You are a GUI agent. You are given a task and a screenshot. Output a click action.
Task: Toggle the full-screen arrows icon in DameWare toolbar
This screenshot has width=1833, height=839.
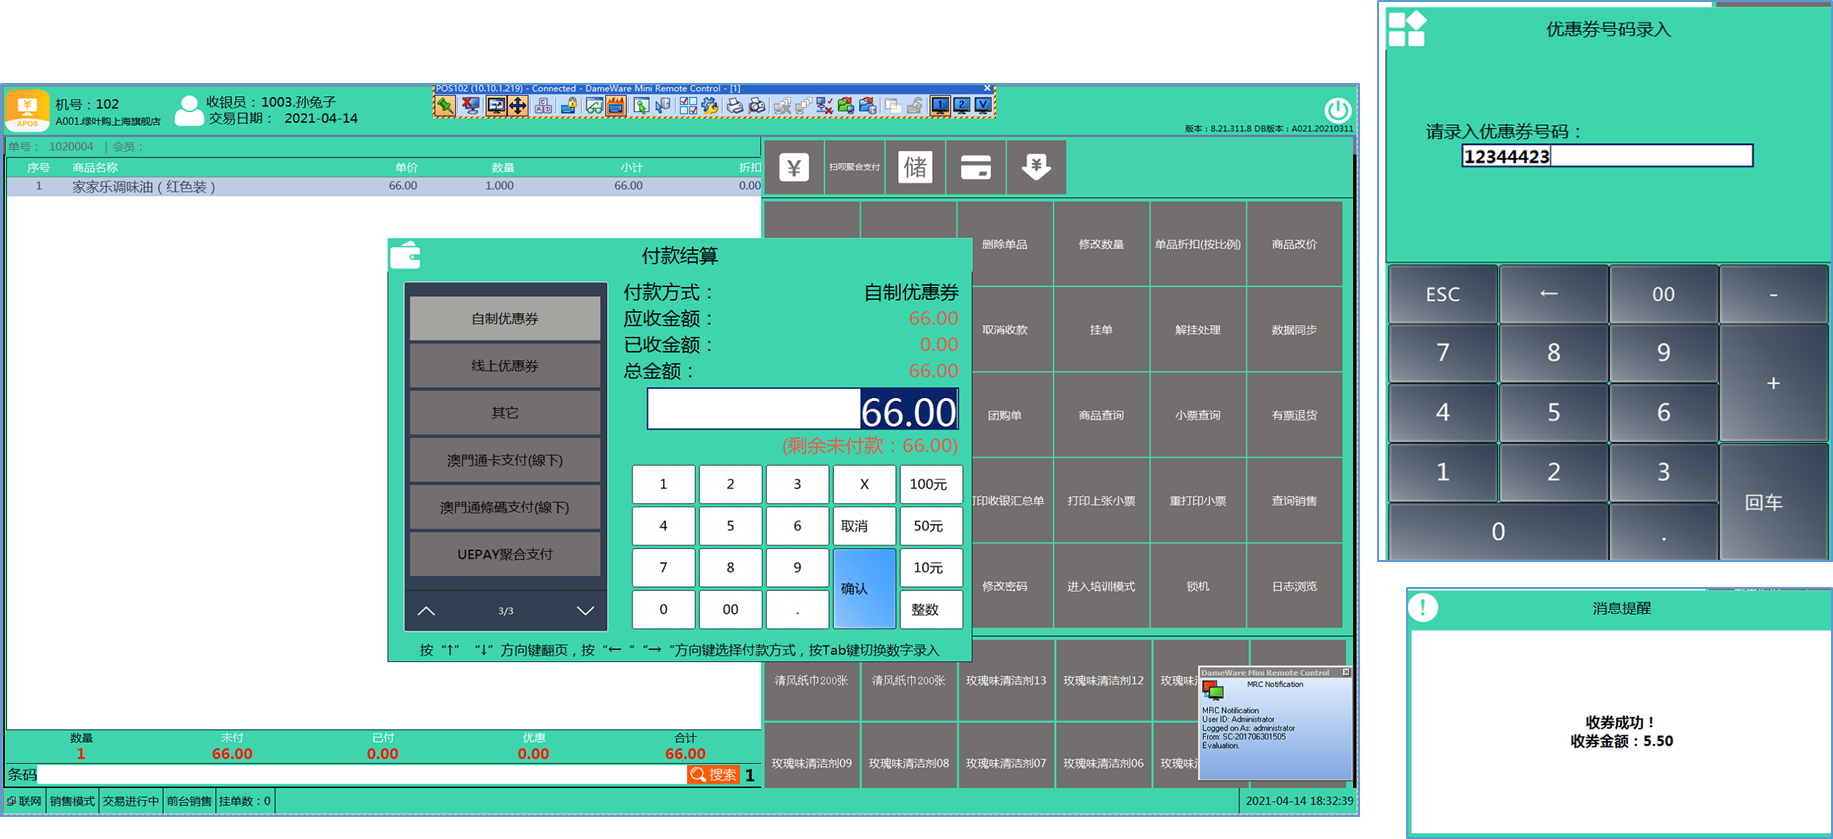click(x=518, y=106)
